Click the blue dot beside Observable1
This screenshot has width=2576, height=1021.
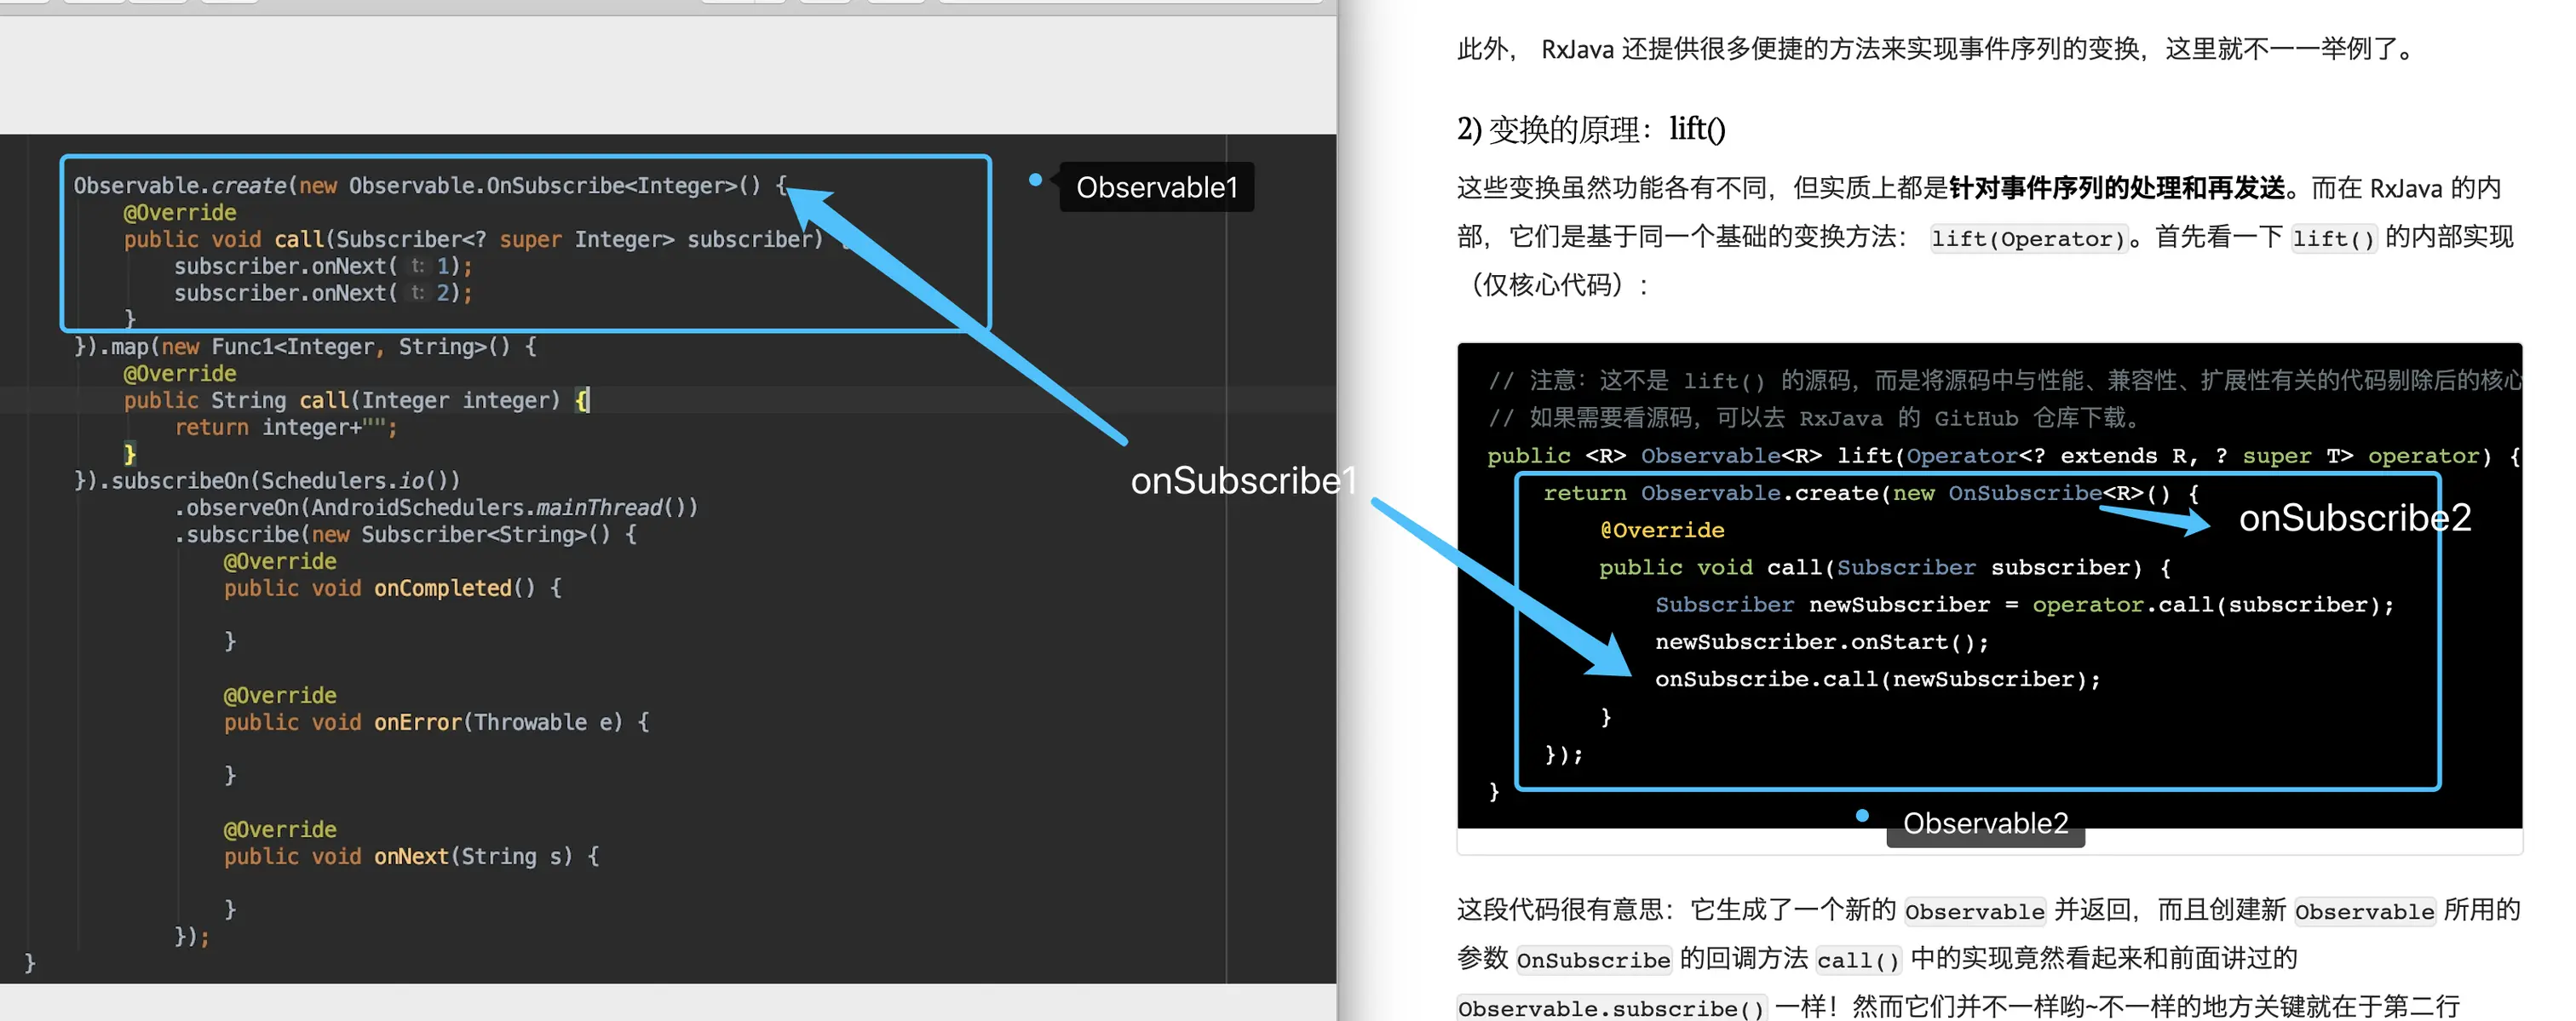point(1035,180)
